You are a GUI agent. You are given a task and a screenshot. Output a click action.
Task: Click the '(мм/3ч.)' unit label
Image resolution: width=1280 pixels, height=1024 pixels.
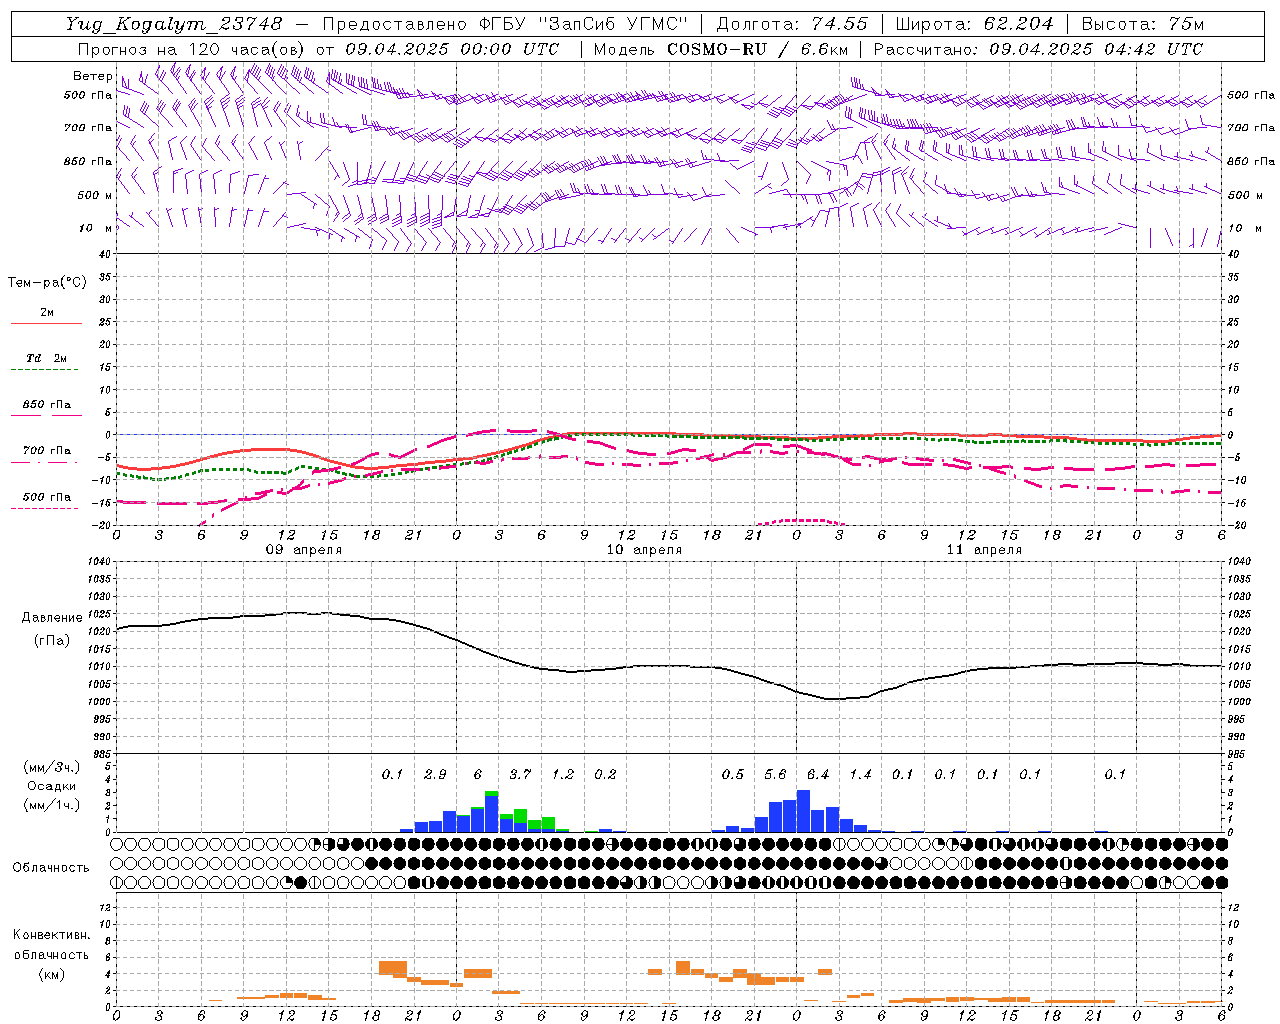point(52,767)
